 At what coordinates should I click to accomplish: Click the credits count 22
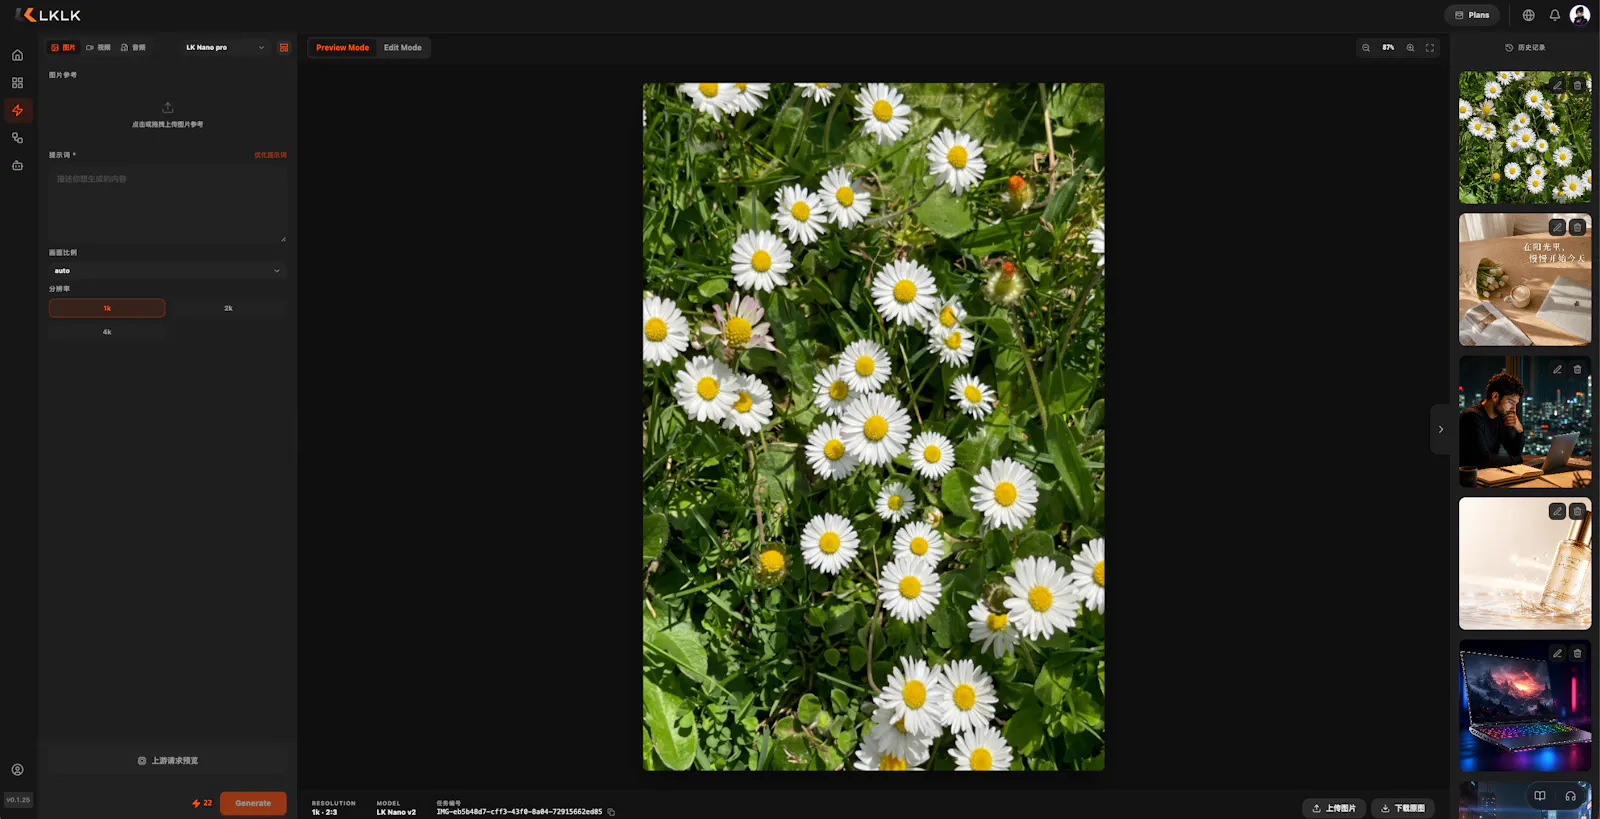point(202,803)
